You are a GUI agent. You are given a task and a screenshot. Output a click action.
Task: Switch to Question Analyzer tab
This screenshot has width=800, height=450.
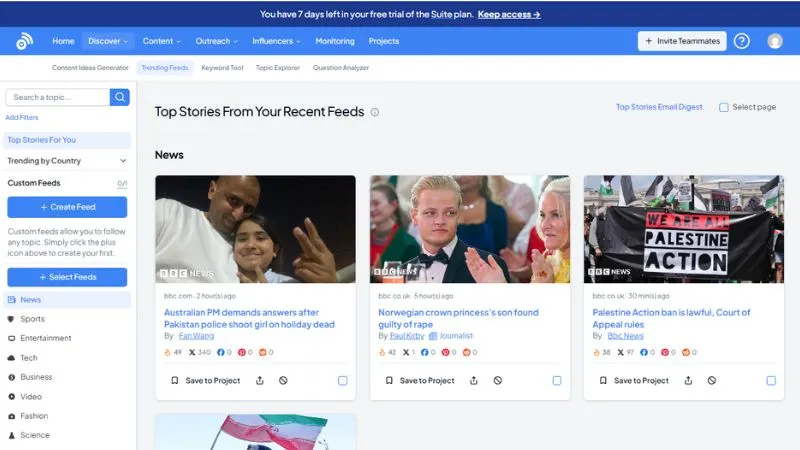(340, 67)
